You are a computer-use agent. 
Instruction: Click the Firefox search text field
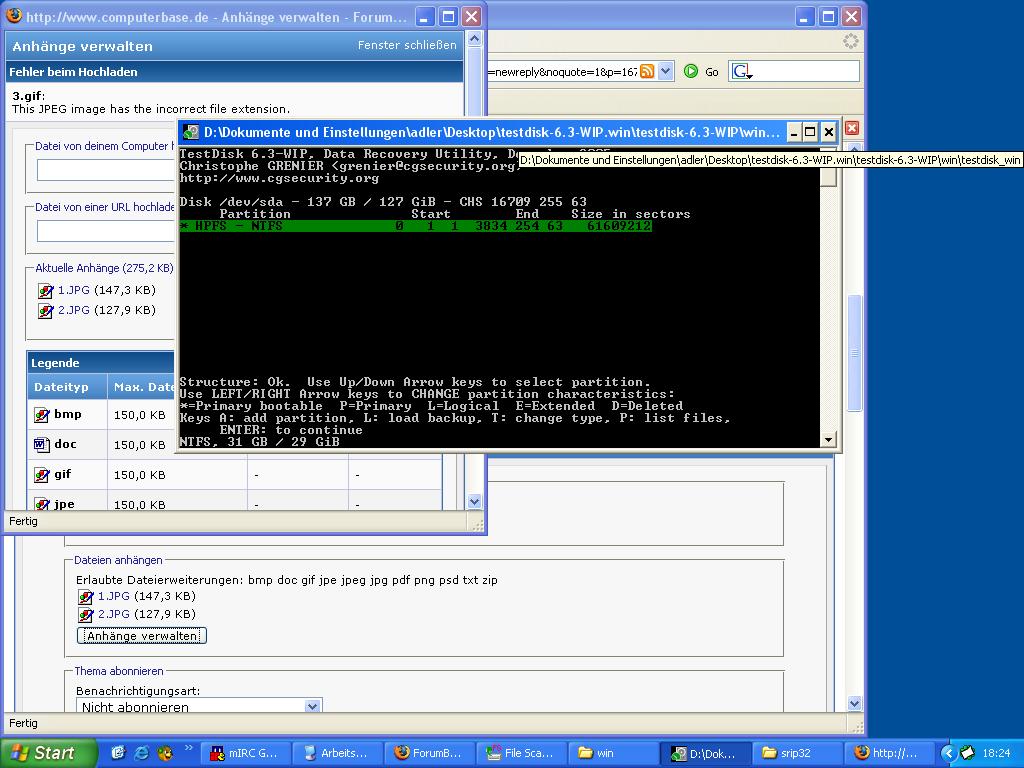pyautogui.click(x=806, y=71)
